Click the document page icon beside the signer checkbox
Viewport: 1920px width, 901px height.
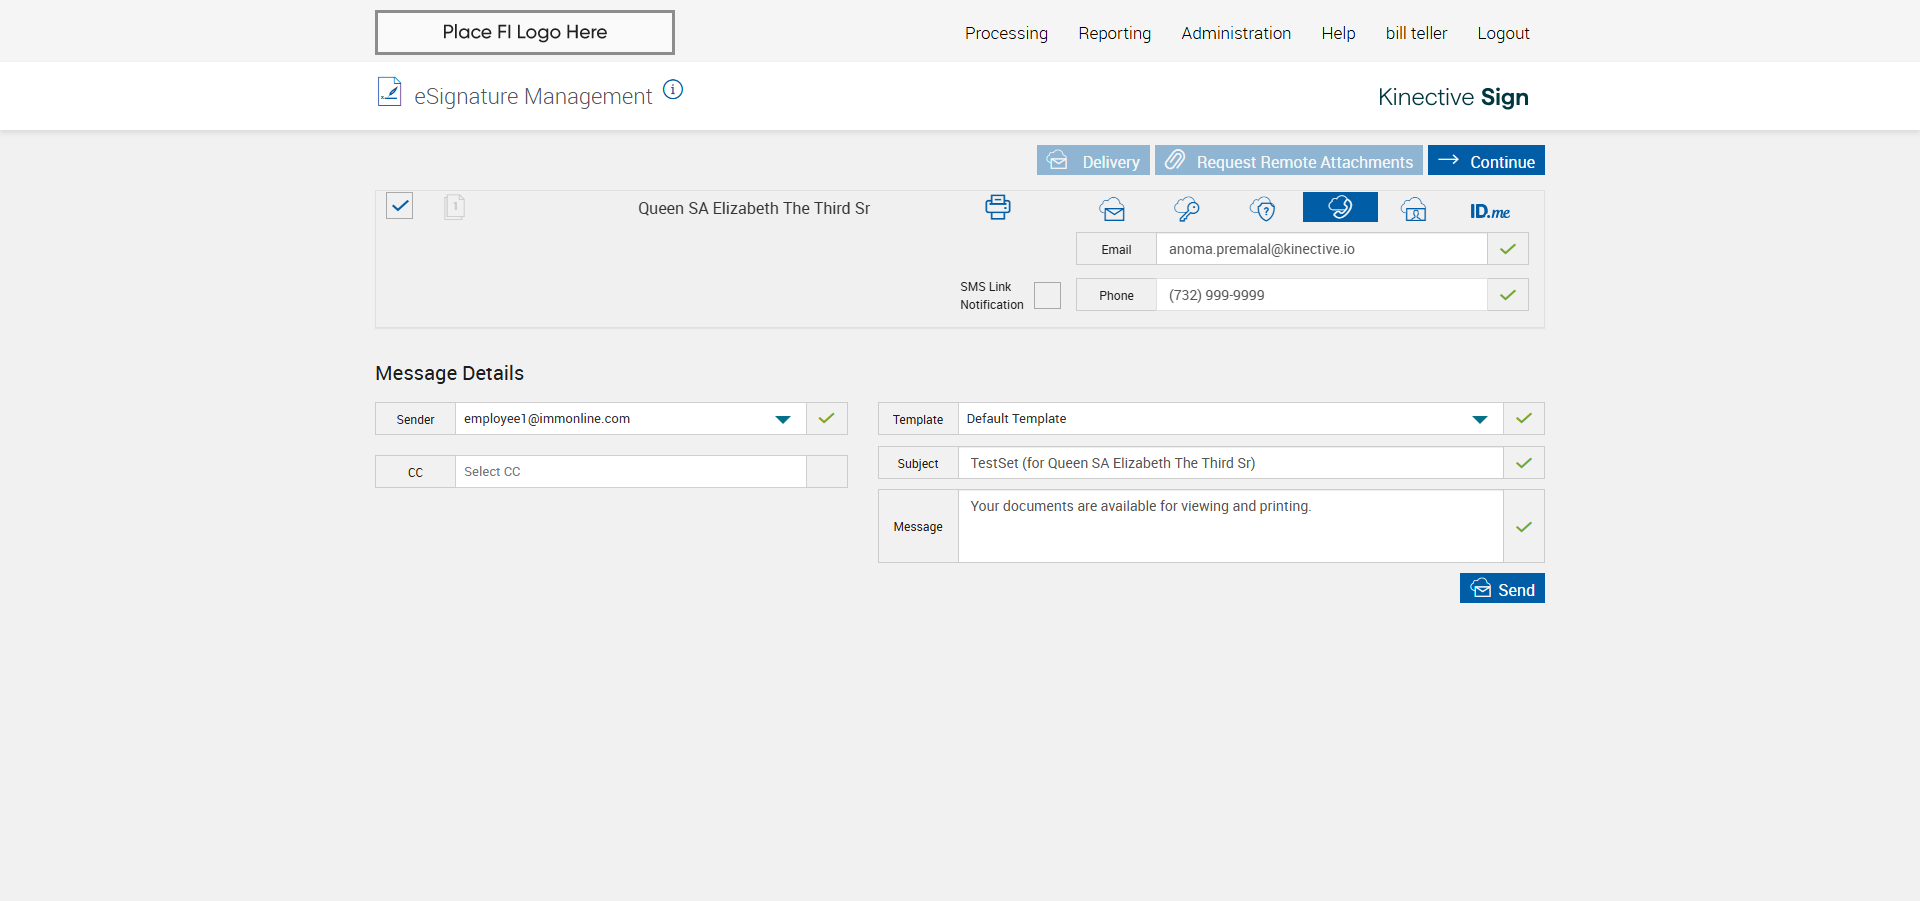[x=454, y=207]
